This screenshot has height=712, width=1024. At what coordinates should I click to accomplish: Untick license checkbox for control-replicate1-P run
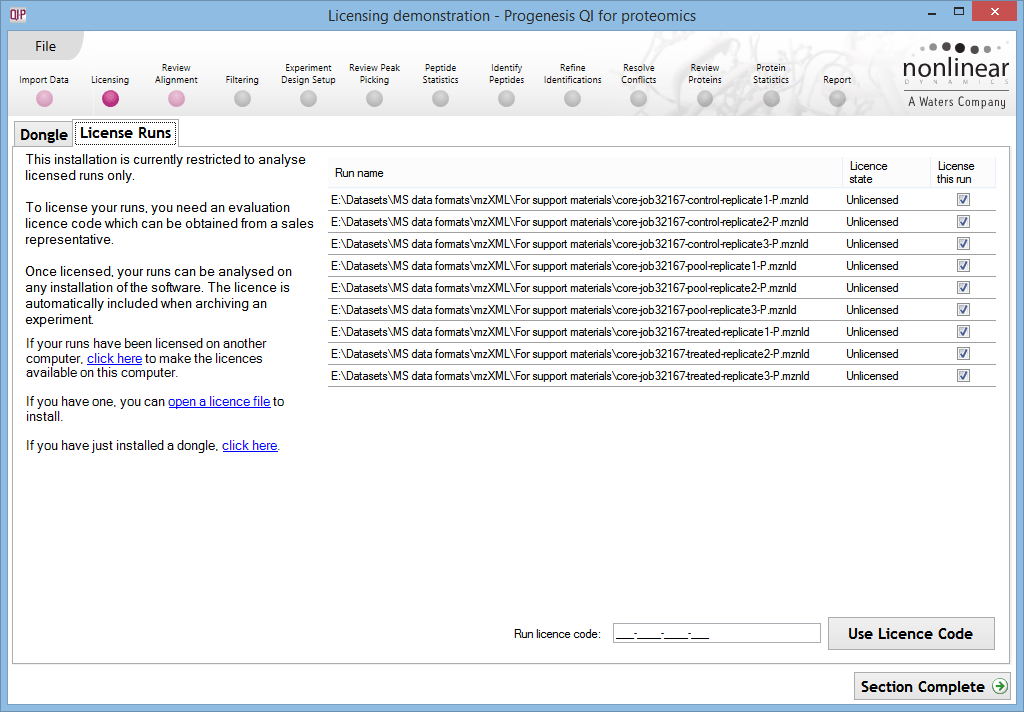click(963, 200)
